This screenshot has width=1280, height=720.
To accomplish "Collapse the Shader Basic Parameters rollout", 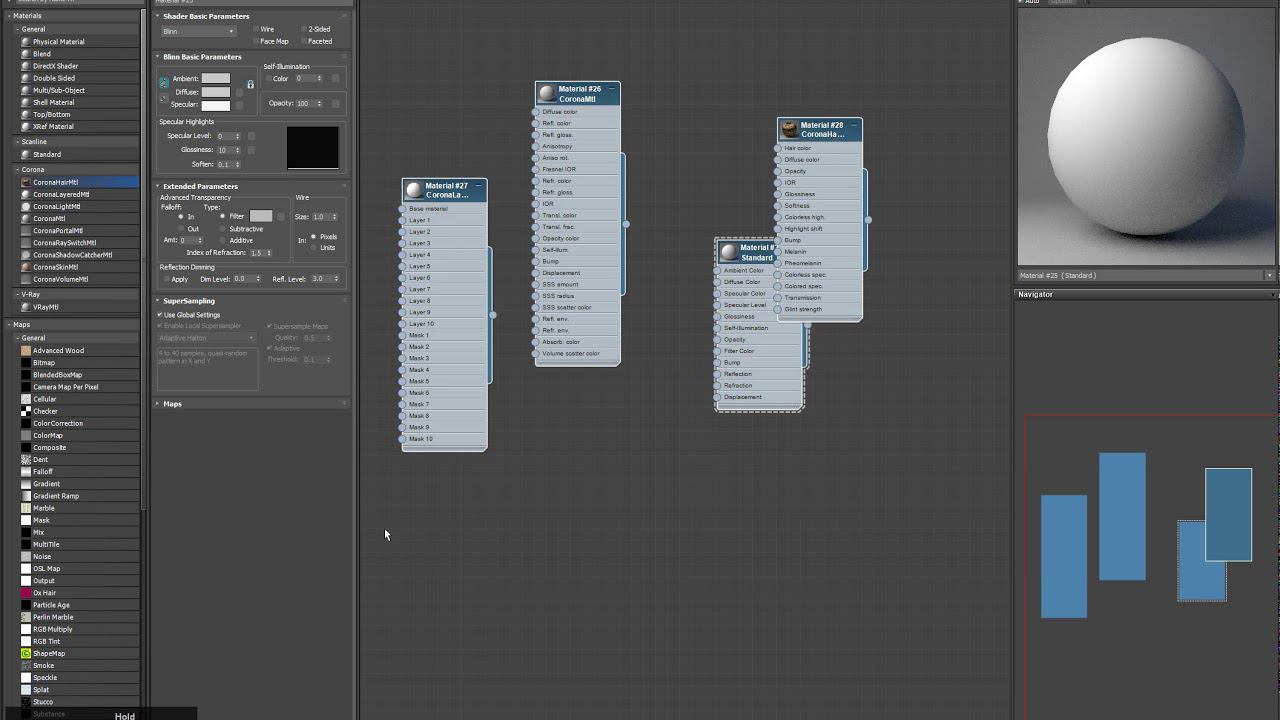I will click(158, 16).
